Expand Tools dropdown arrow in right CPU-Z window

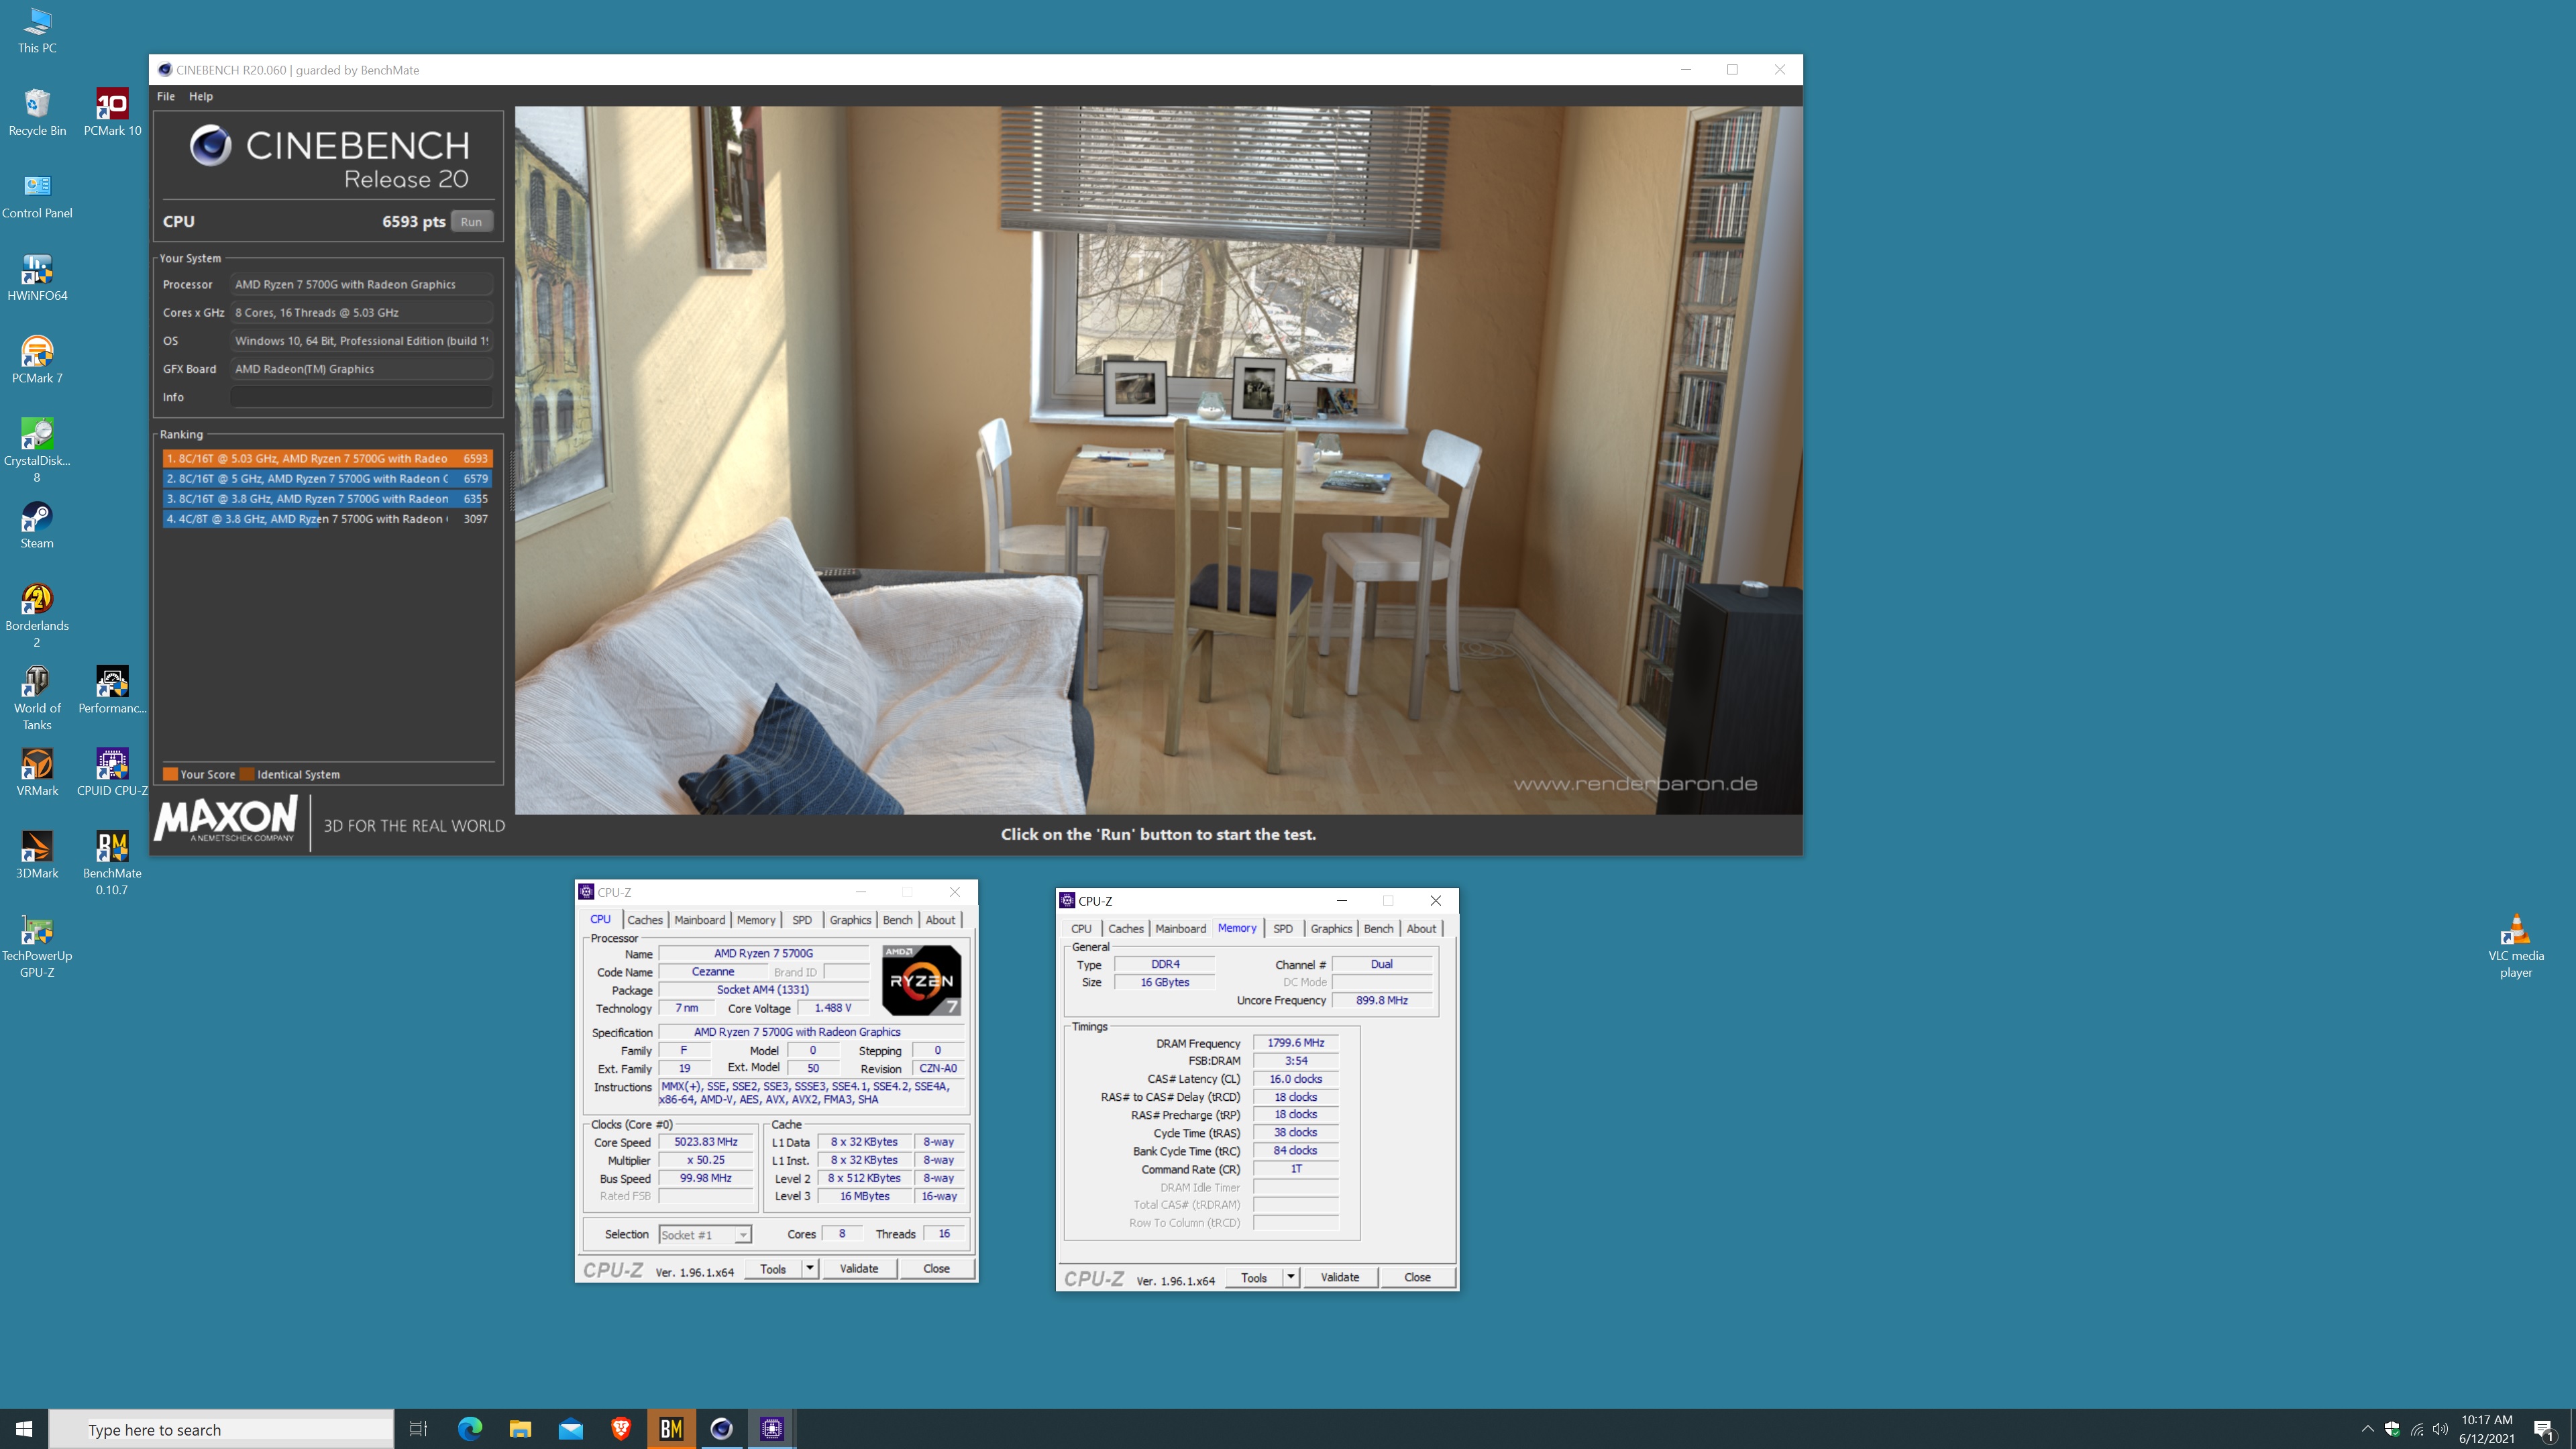pyautogui.click(x=1291, y=1278)
